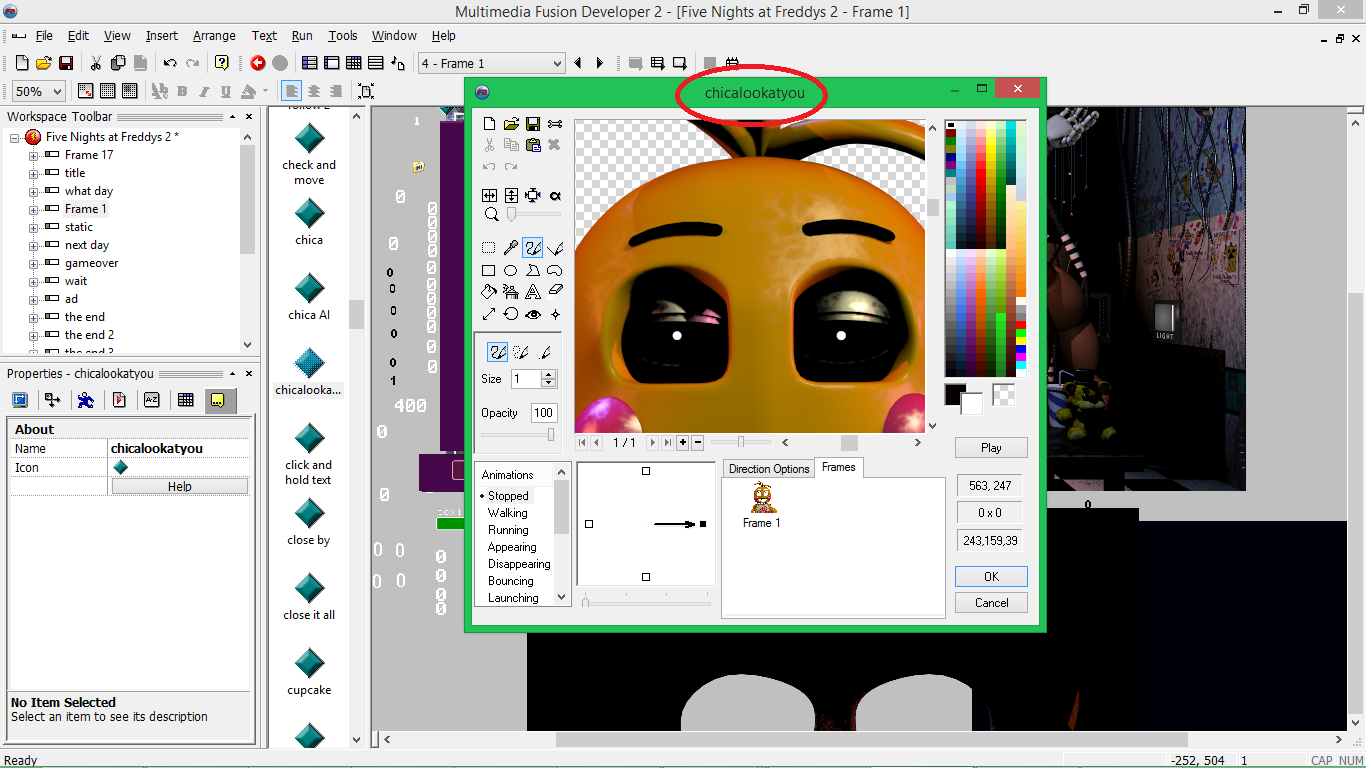Expand the title tree node
This screenshot has width=1366, height=768.
(34, 173)
